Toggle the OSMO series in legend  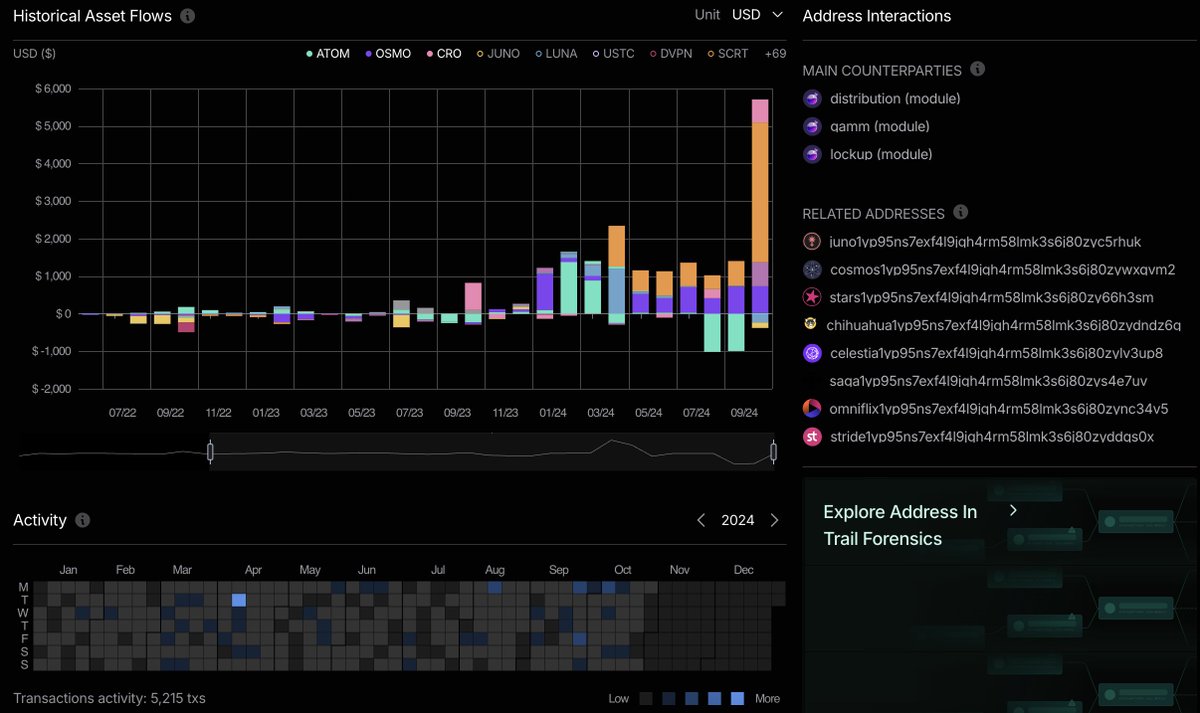point(388,53)
